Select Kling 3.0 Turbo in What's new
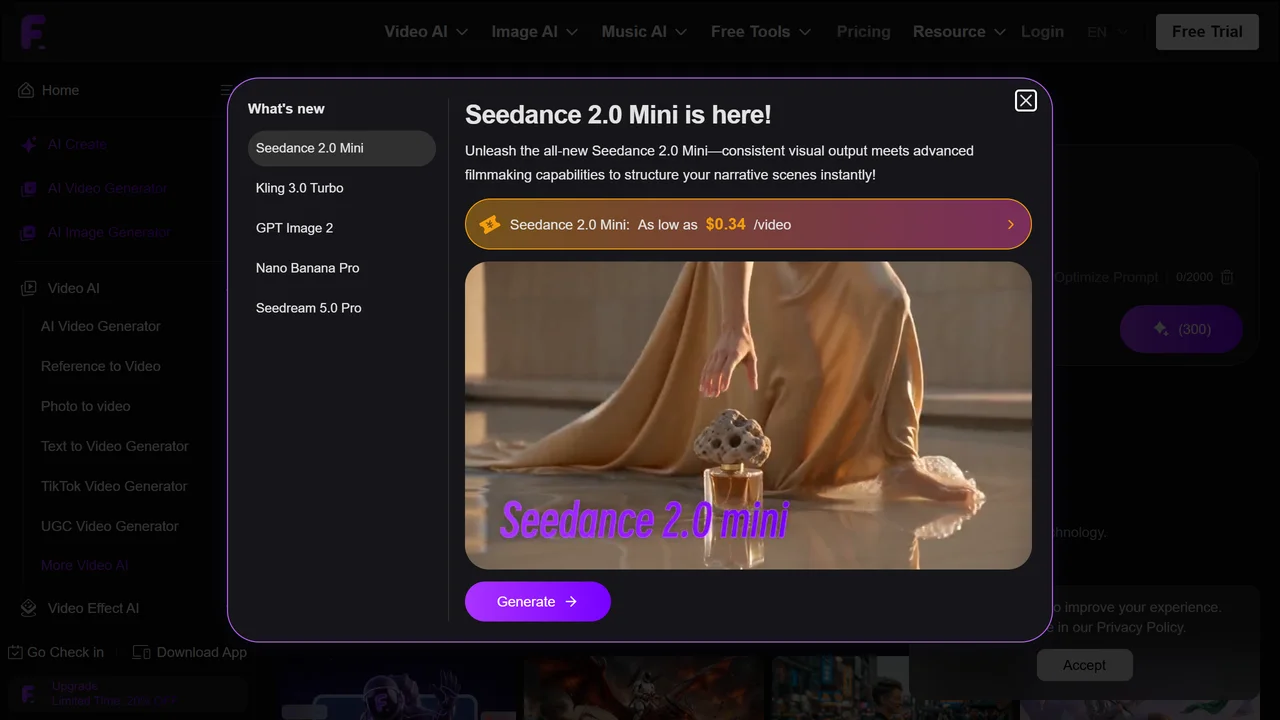The image size is (1280, 720). click(x=342, y=188)
